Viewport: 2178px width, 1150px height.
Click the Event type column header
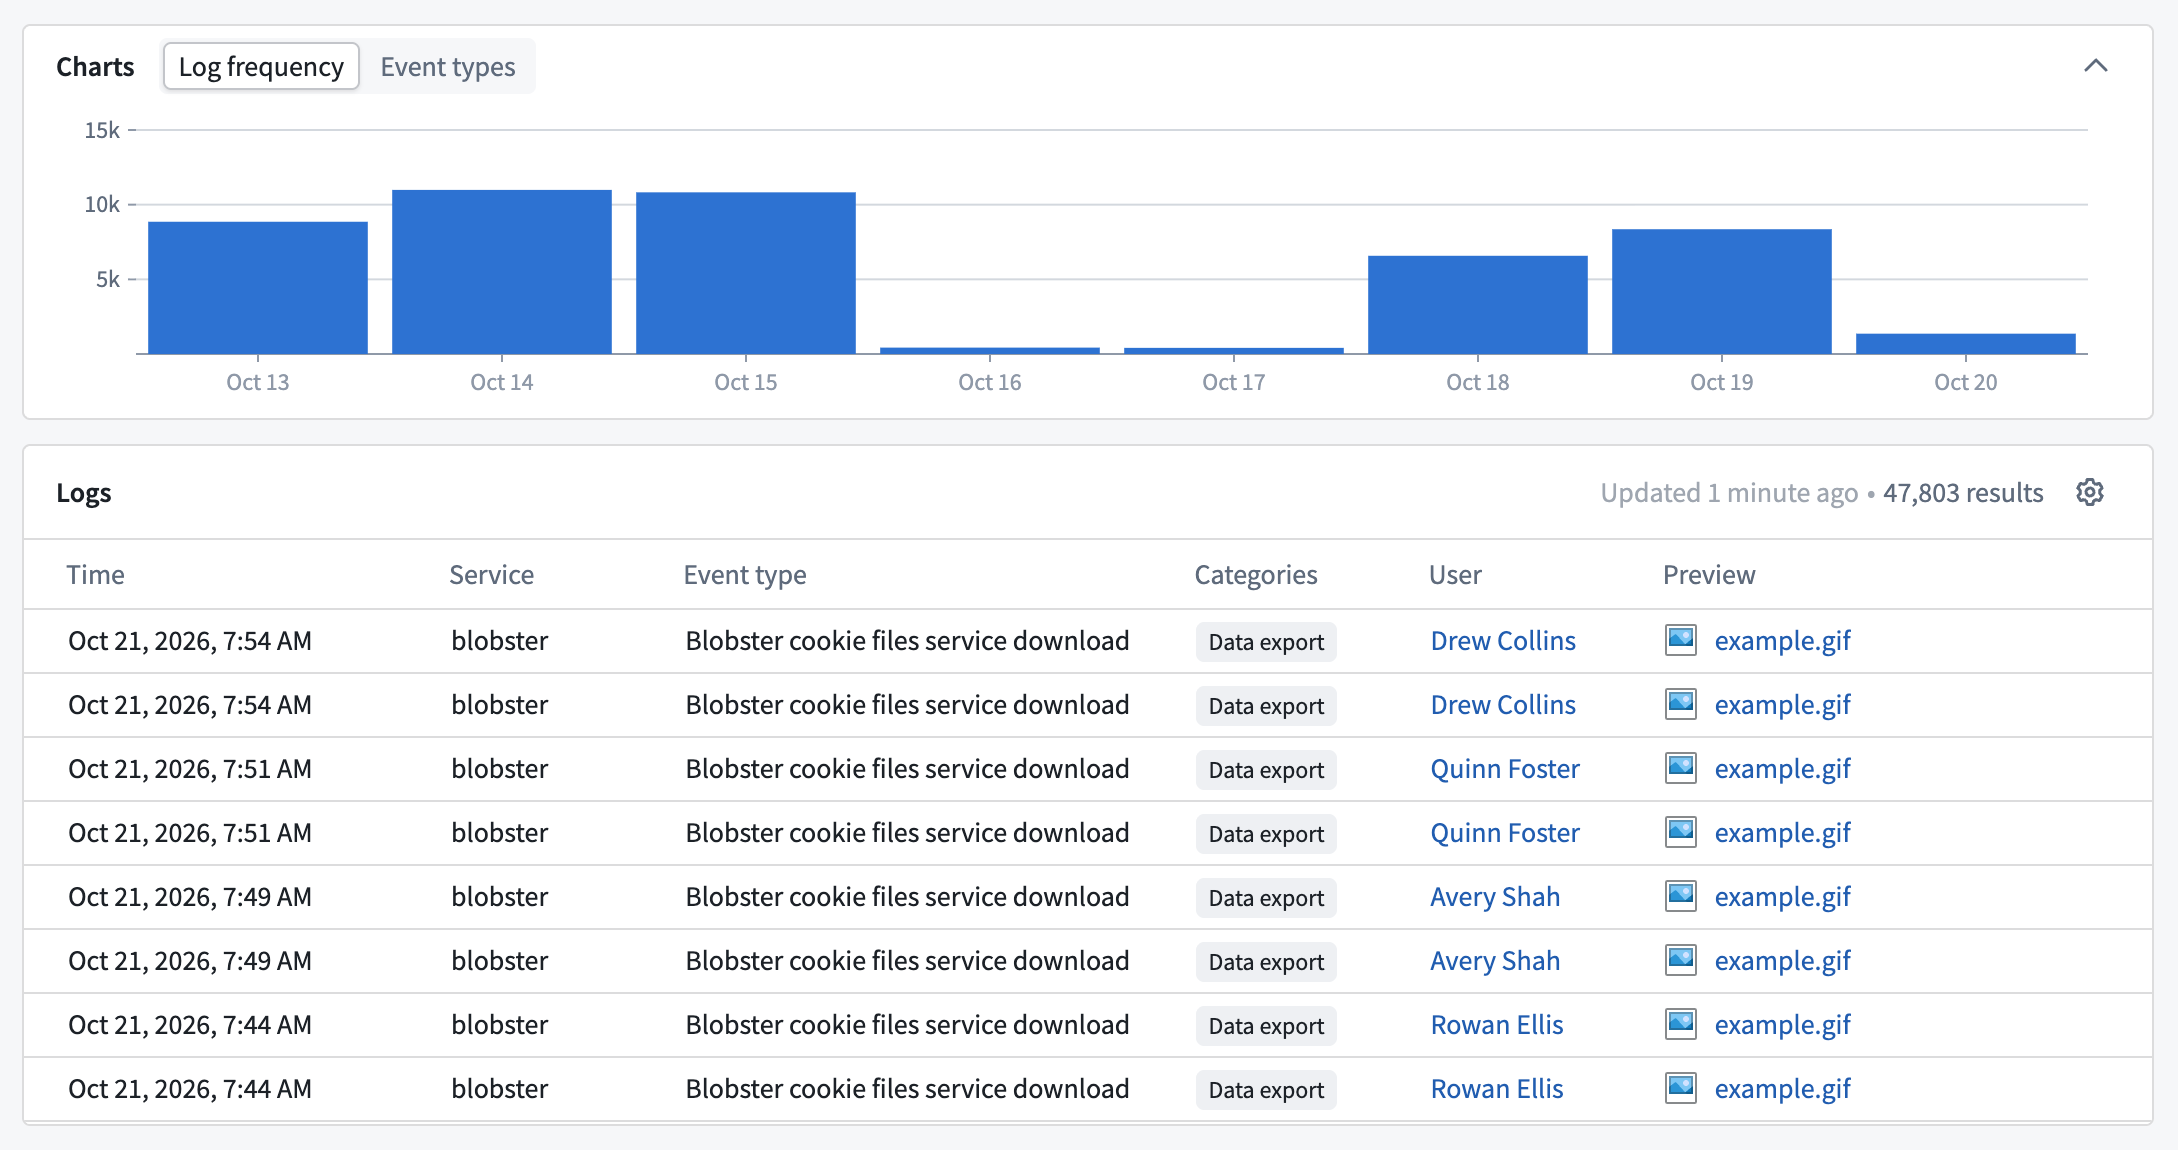pyautogui.click(x=745, y=575)
